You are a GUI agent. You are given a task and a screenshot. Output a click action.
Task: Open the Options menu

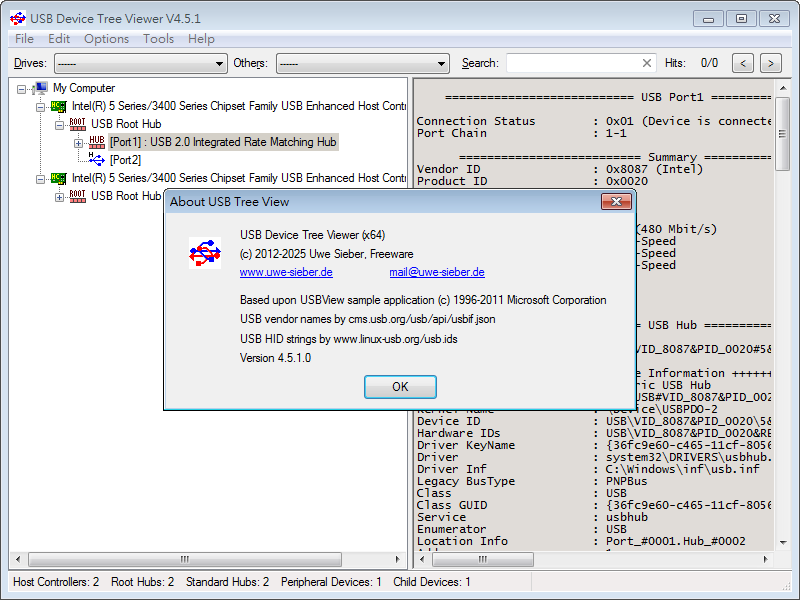click(x=106, y=39)
